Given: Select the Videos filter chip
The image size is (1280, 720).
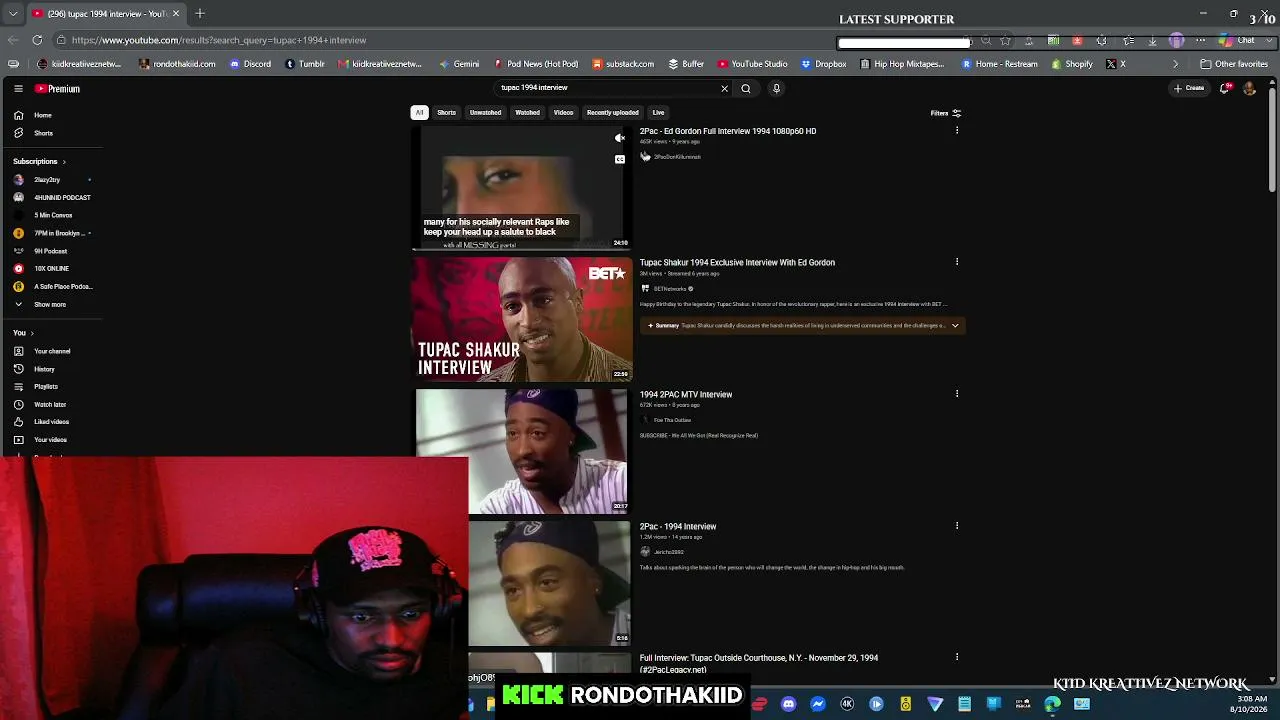Looking at the screenshot, I should 563,113.
